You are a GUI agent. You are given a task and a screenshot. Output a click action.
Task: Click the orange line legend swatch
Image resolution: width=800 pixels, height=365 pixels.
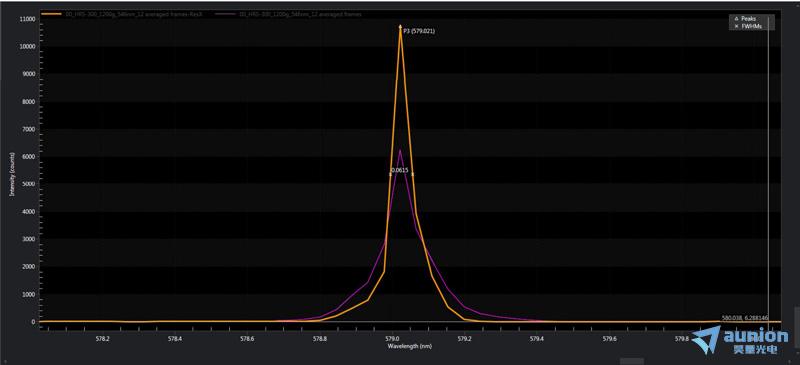point(51,15)
